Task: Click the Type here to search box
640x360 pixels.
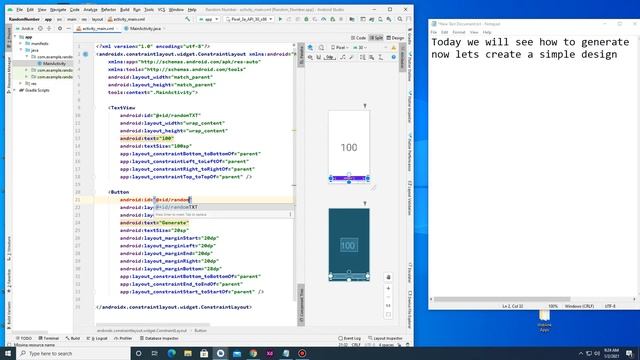Action: [x=73, y=353]
